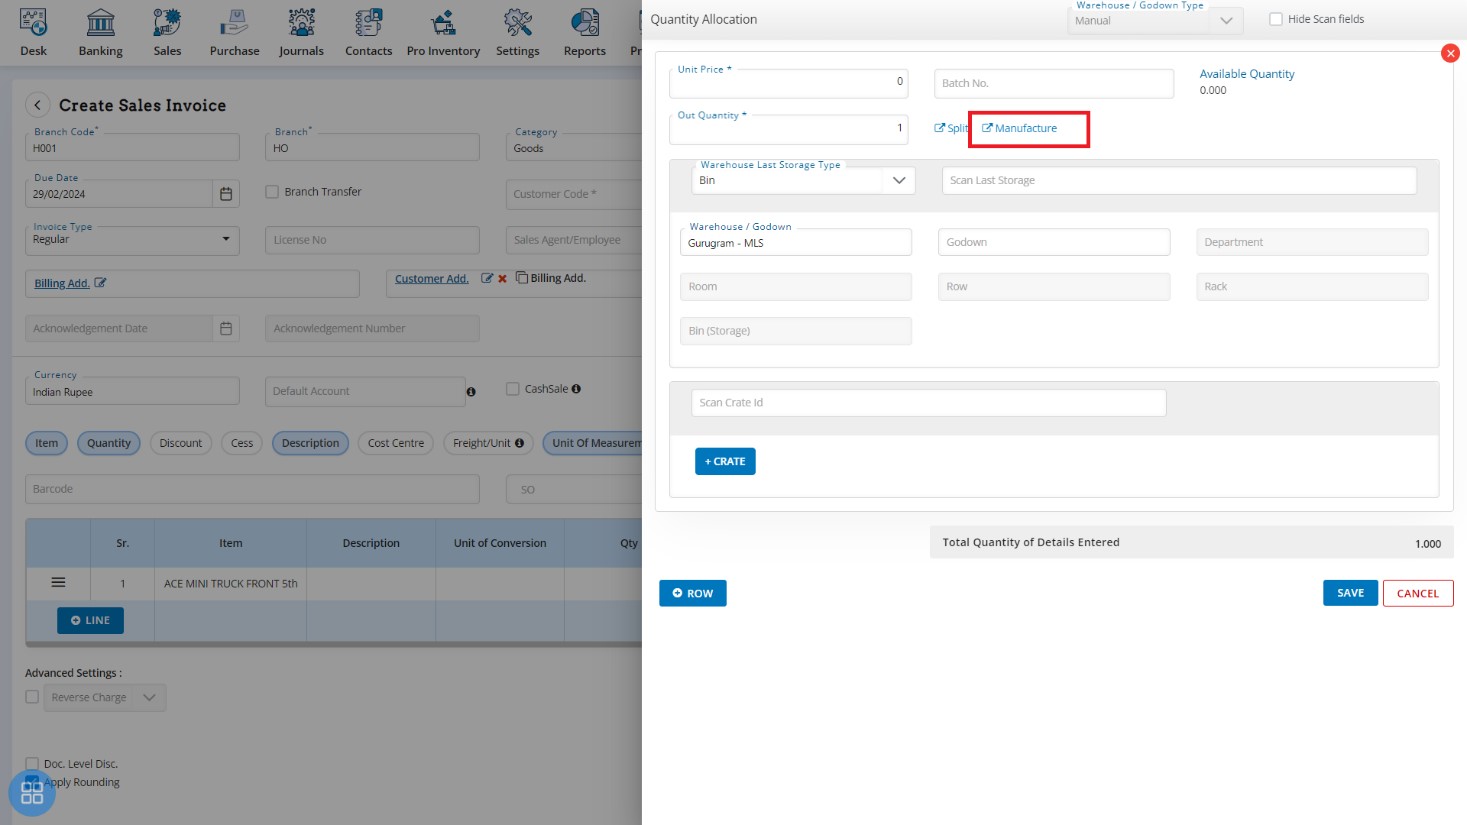Focus the Out Quantity field

point(788,128)
